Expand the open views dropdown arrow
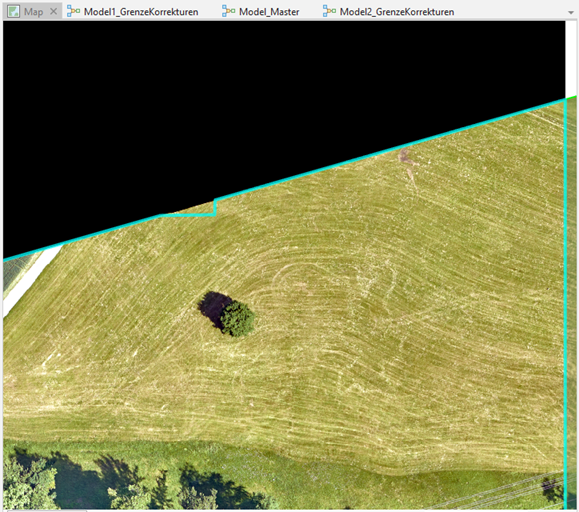The height and width of the screenshot is (512, 579). [571, 13]
